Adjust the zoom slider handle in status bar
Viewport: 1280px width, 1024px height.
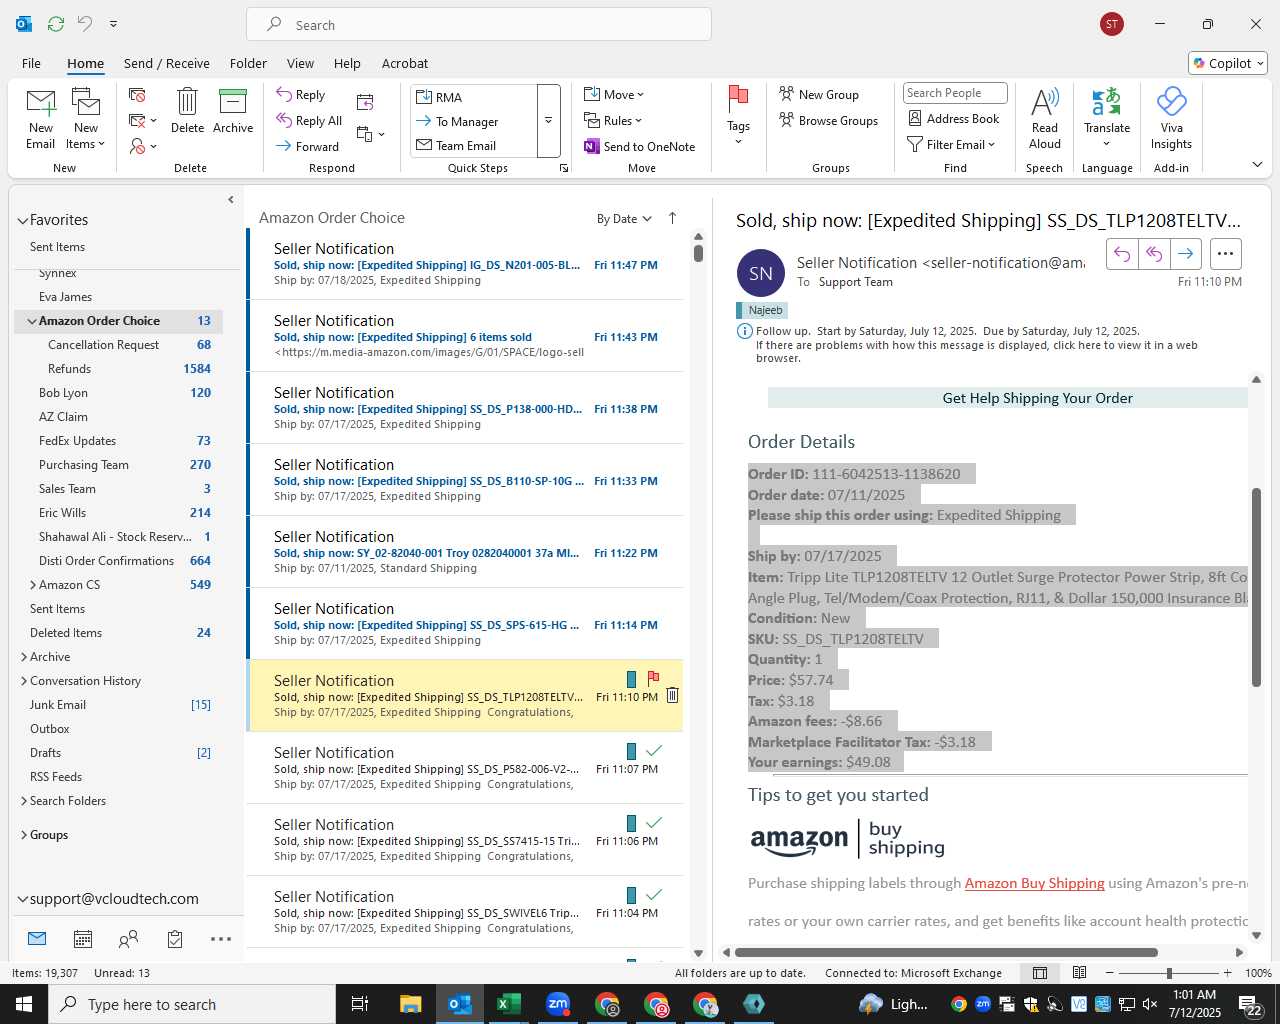(x=1168, y=973)
